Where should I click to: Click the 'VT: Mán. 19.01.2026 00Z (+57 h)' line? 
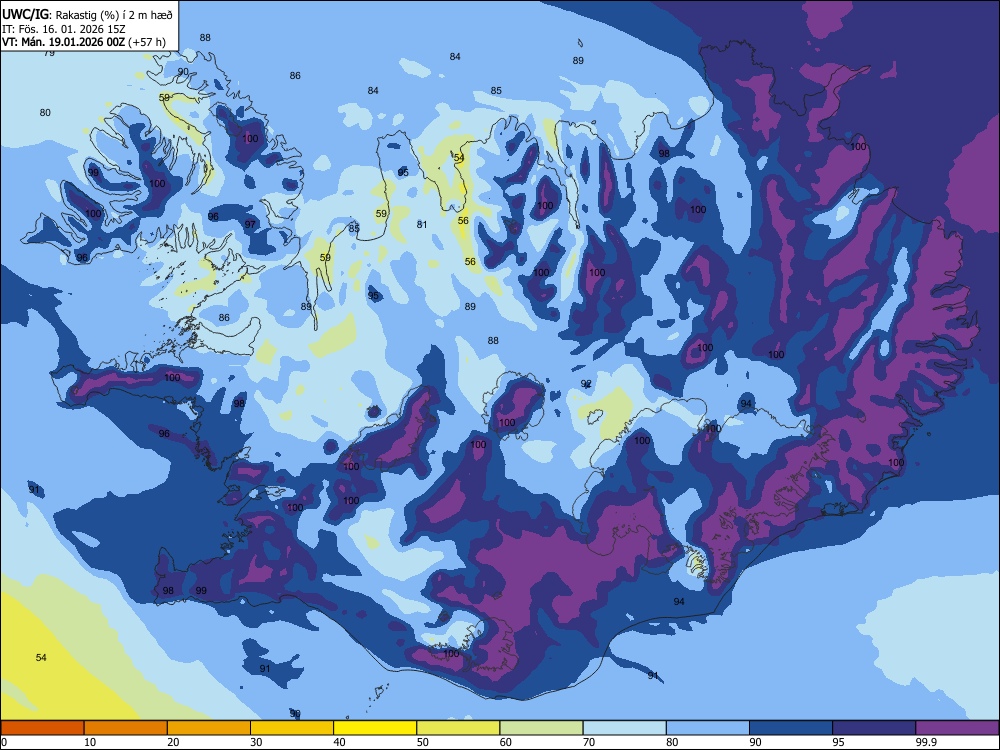[x=84, y=42]
